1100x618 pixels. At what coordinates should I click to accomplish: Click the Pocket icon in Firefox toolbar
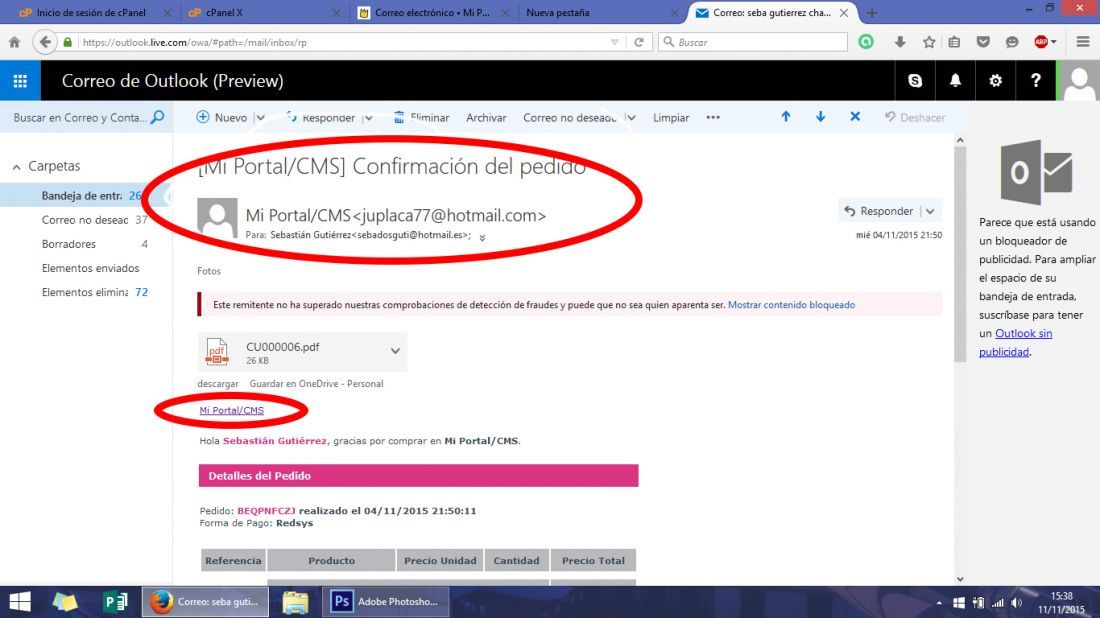pos(983,42)
